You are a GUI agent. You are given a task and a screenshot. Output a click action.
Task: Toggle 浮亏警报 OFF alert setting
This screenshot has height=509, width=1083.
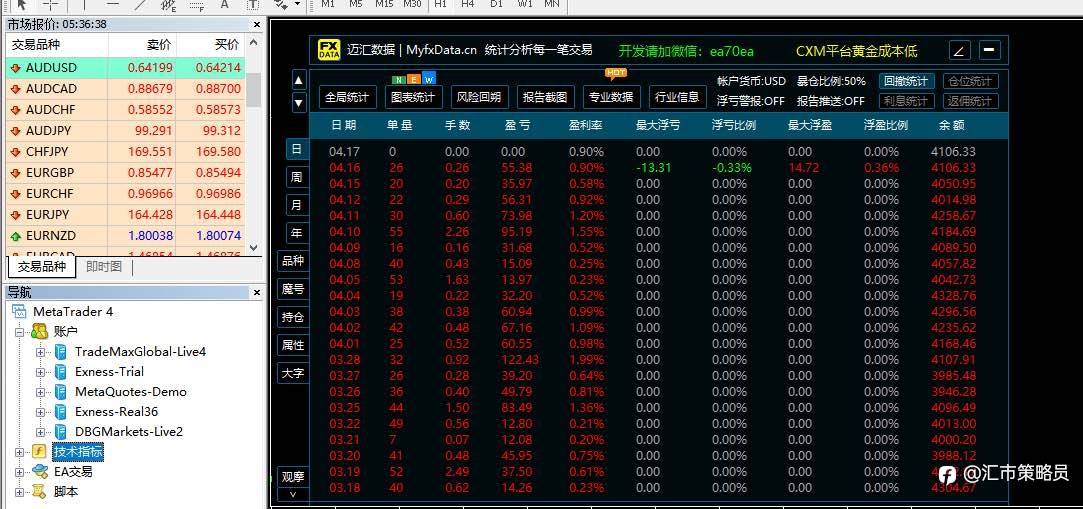pos(751,101)
